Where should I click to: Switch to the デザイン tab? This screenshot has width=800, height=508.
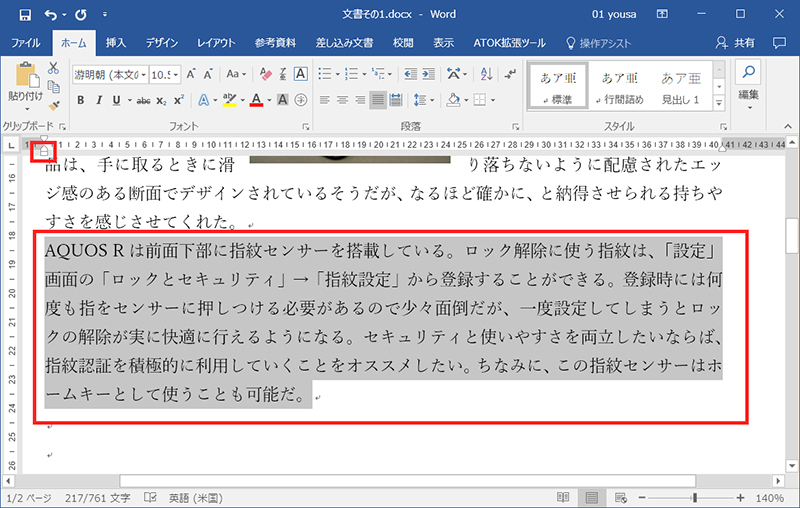tap(162, 43)
